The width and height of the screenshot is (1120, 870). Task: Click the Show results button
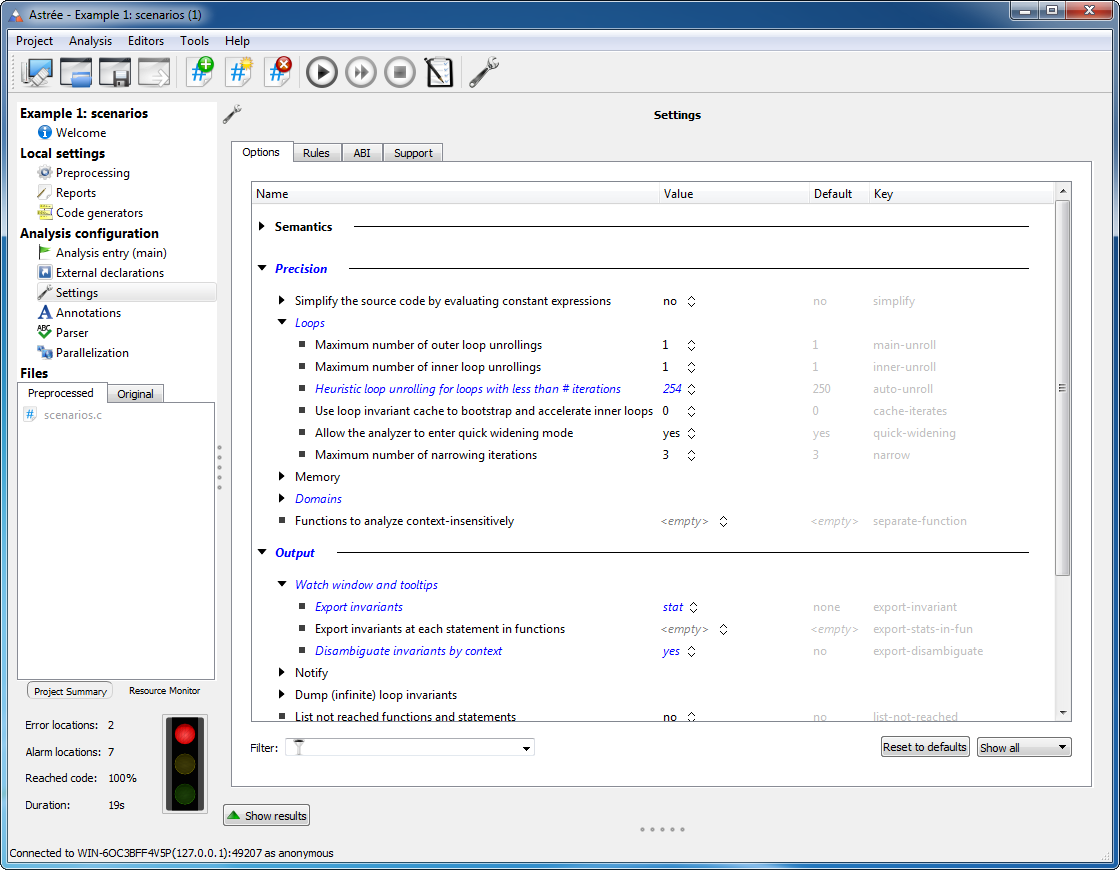pos(266,816)
